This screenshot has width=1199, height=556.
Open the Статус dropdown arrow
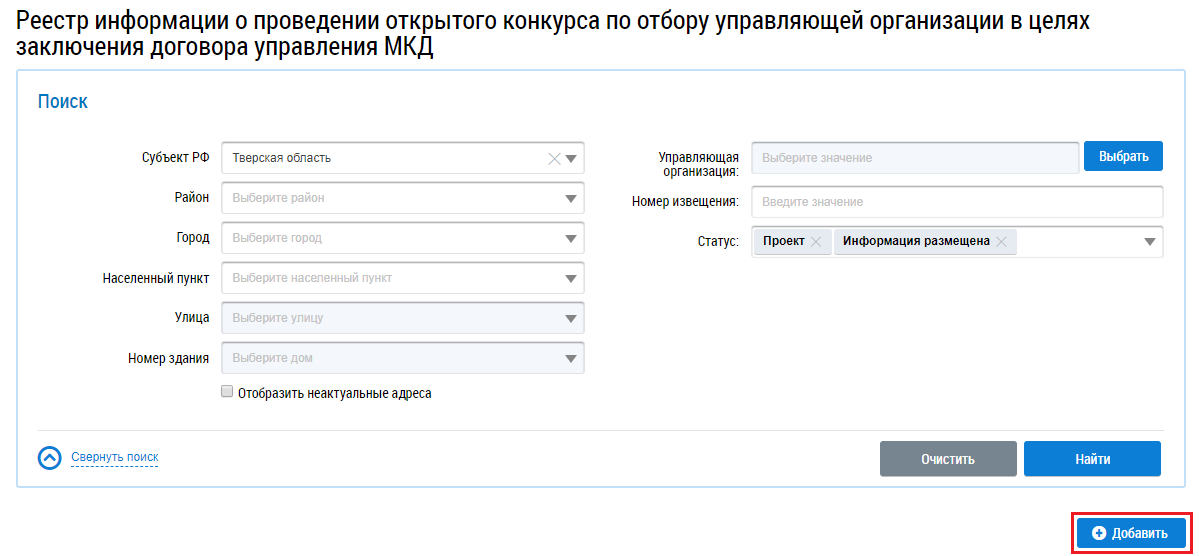[x=1150, y=242]
